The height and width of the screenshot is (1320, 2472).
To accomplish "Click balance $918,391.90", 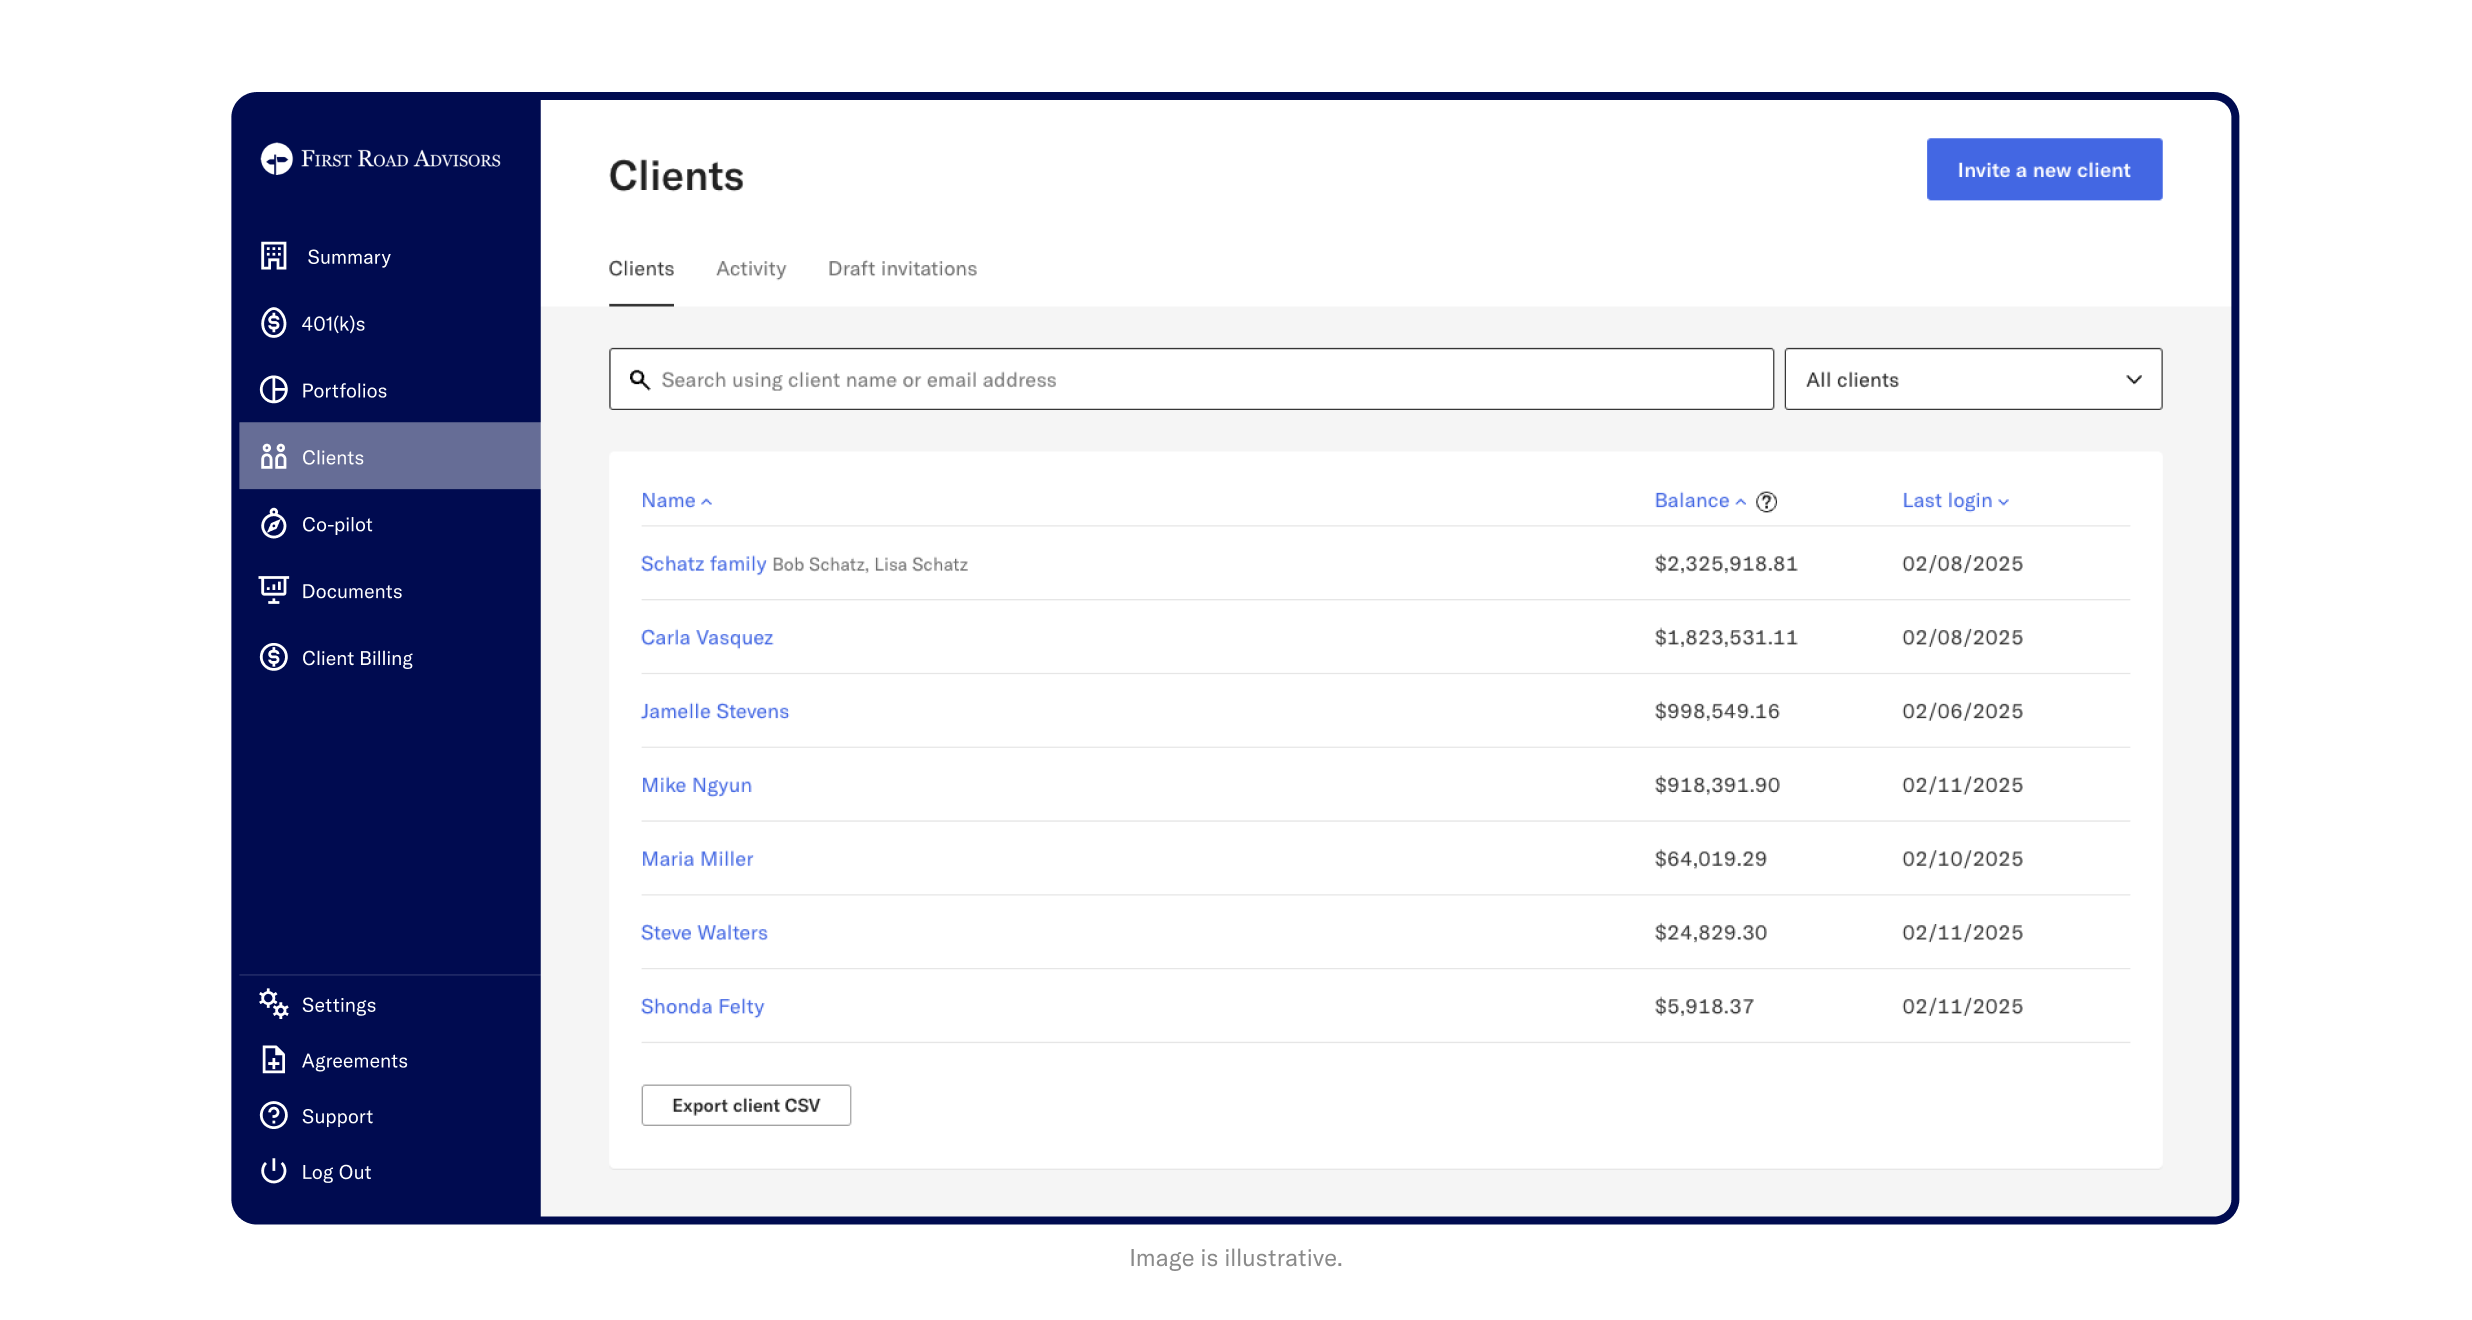I will click(1717, 785).
